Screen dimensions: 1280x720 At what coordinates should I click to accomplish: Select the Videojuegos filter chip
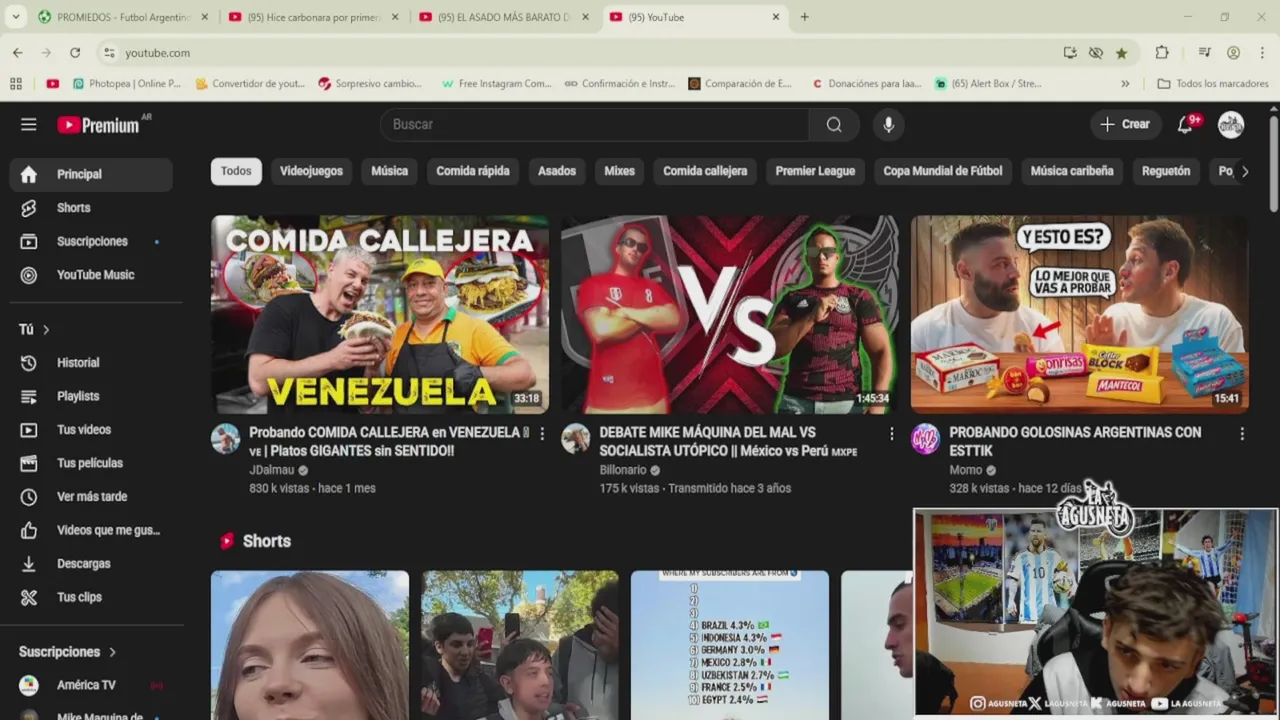311,171
